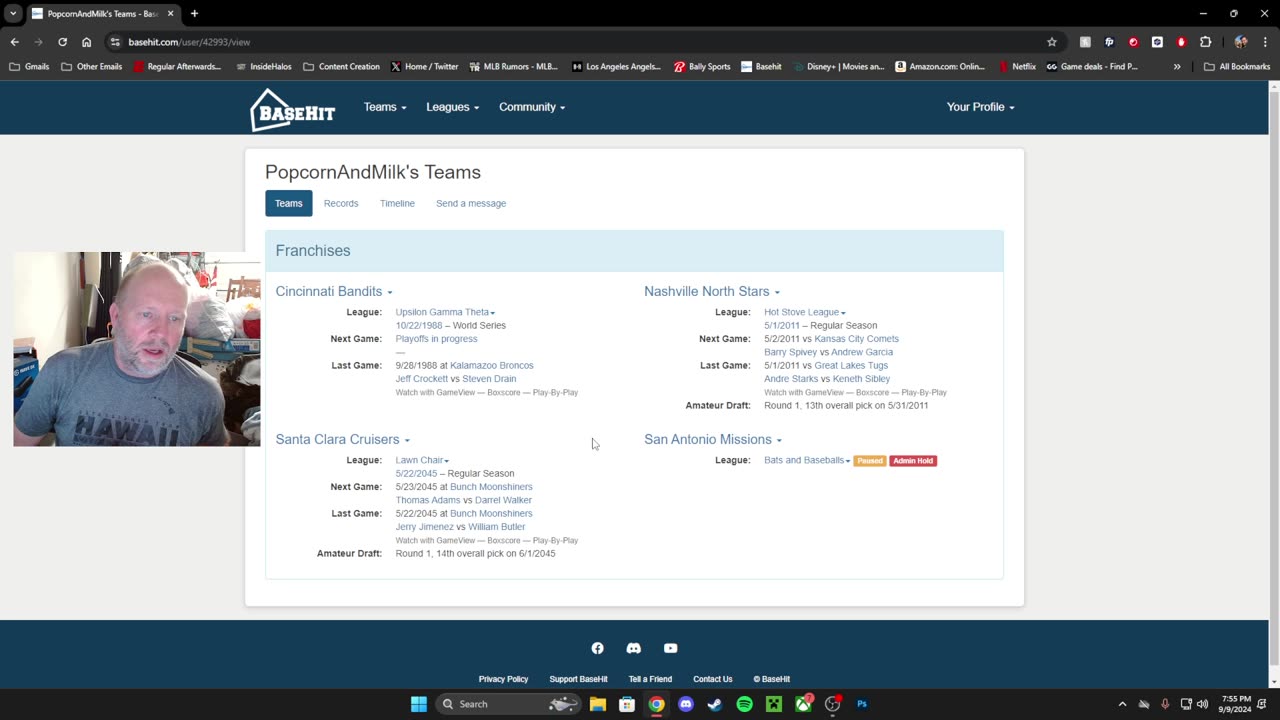This screenshot has width=1280, height=720.
Task: Open the Windows Start menu
Action: click(419, 704)
